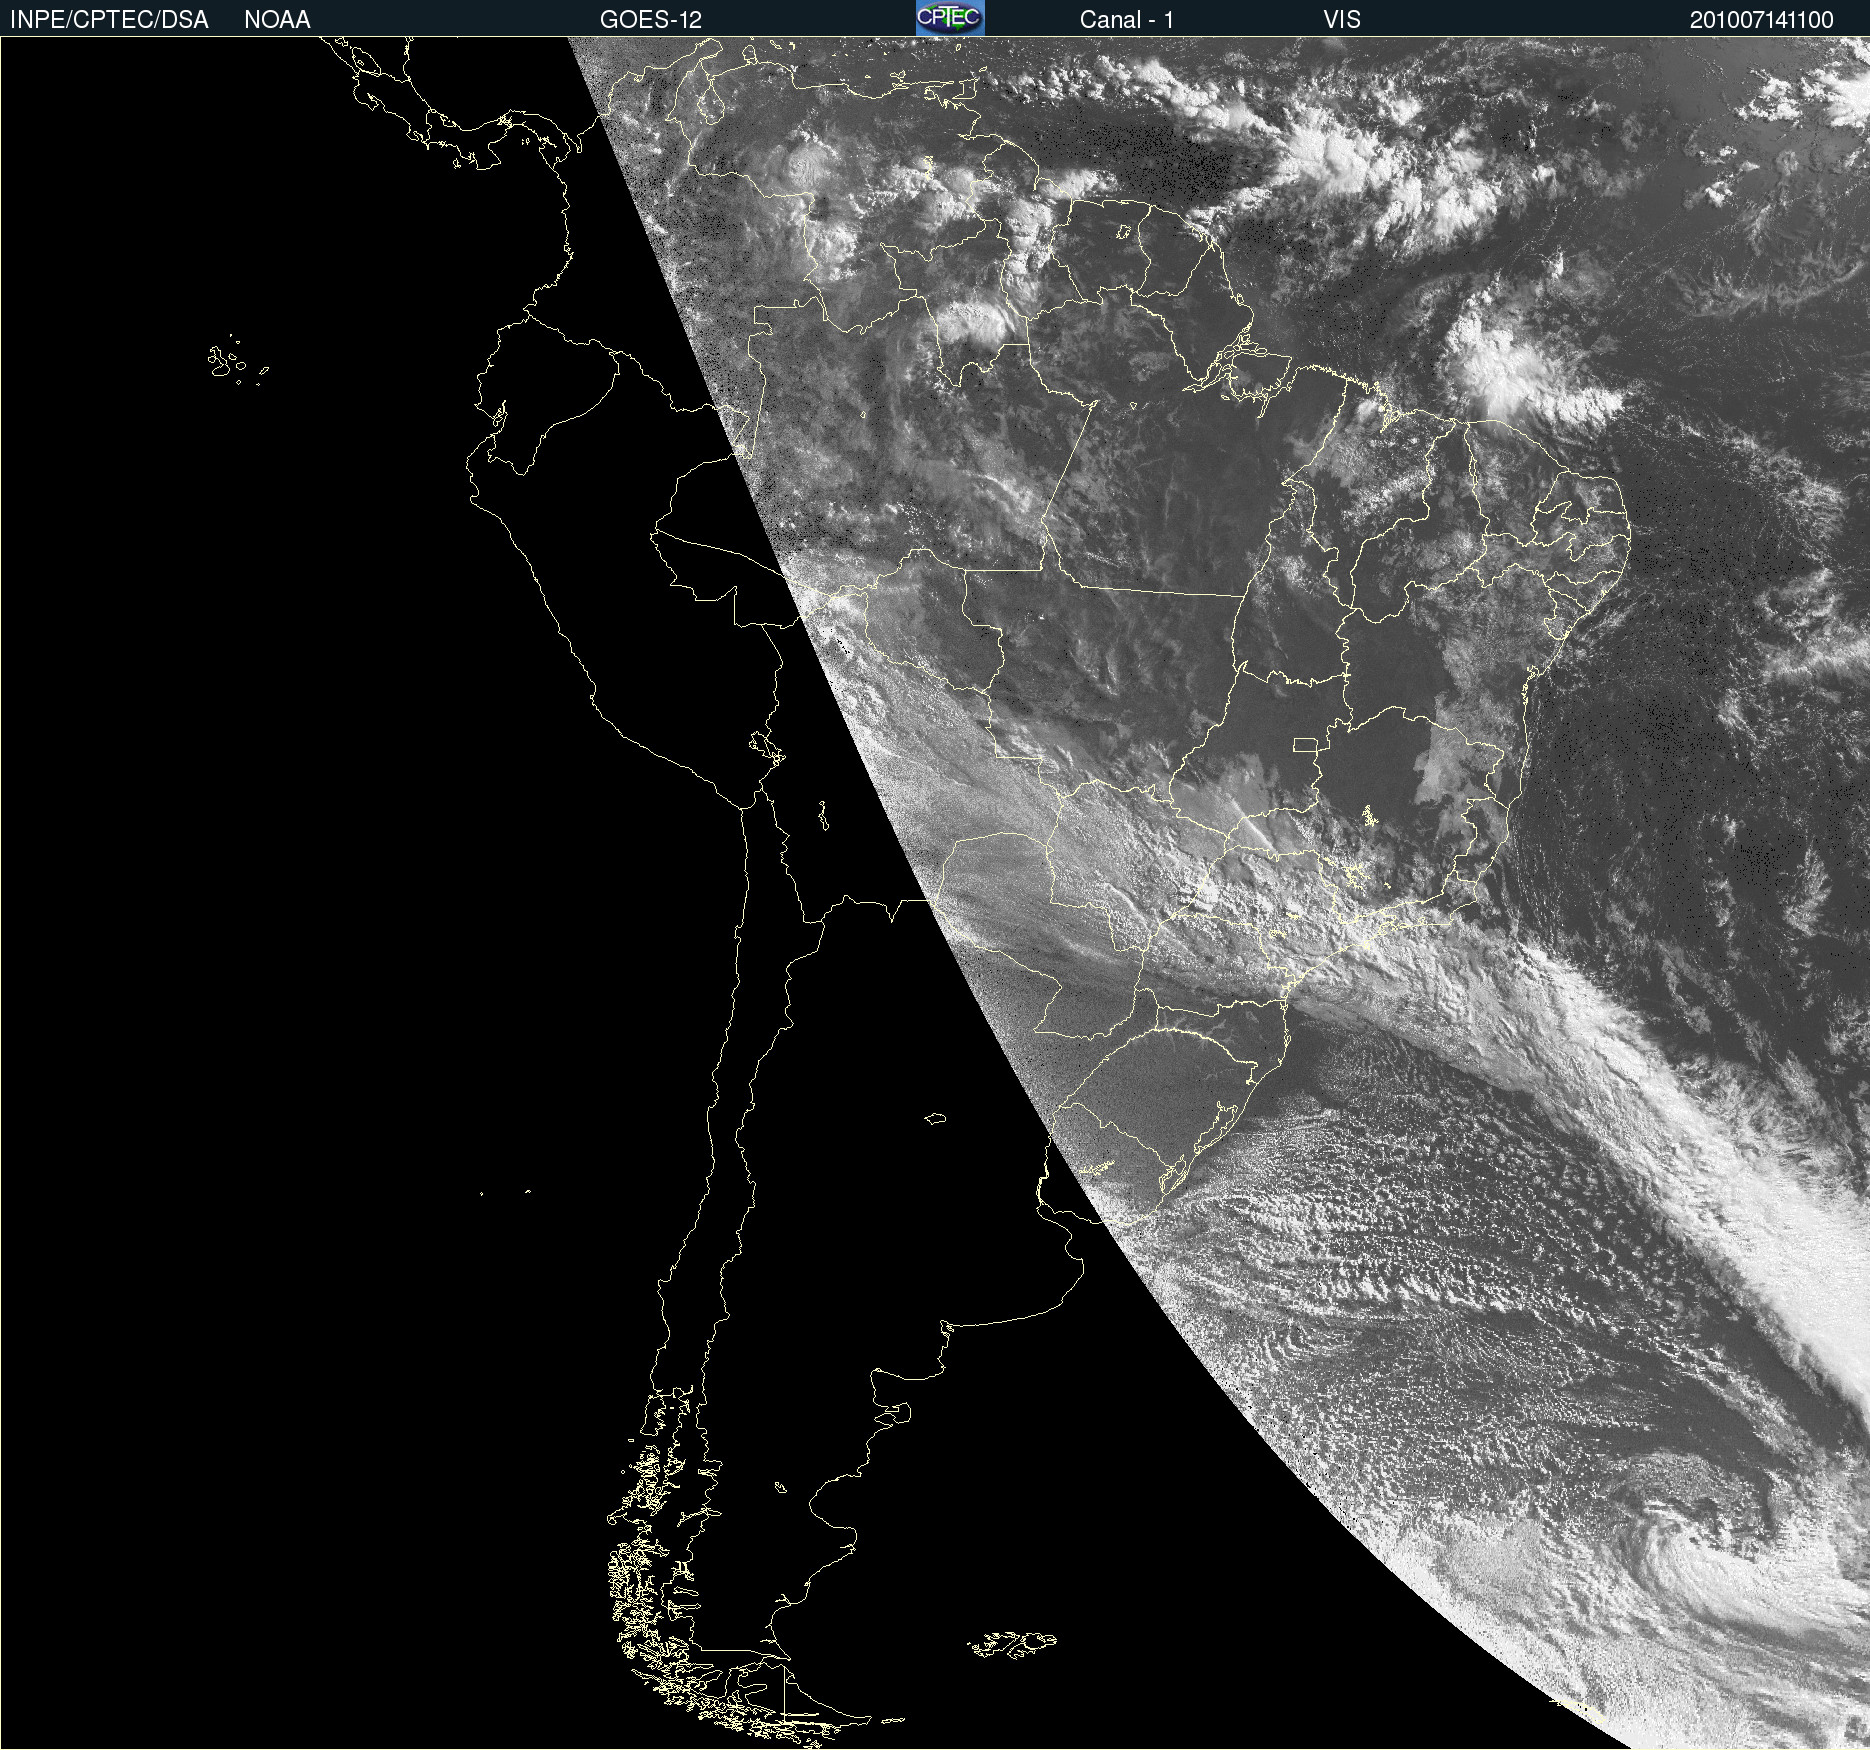Click the INPE/CPTEC/DSA header text
This screenshot has width=1870, height=1750.
tap(109, 20)
